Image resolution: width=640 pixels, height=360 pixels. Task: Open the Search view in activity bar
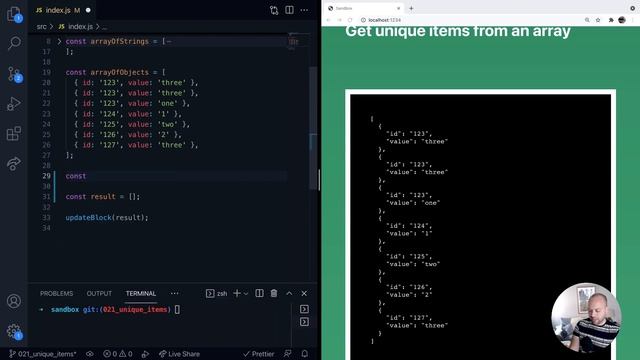14,43
